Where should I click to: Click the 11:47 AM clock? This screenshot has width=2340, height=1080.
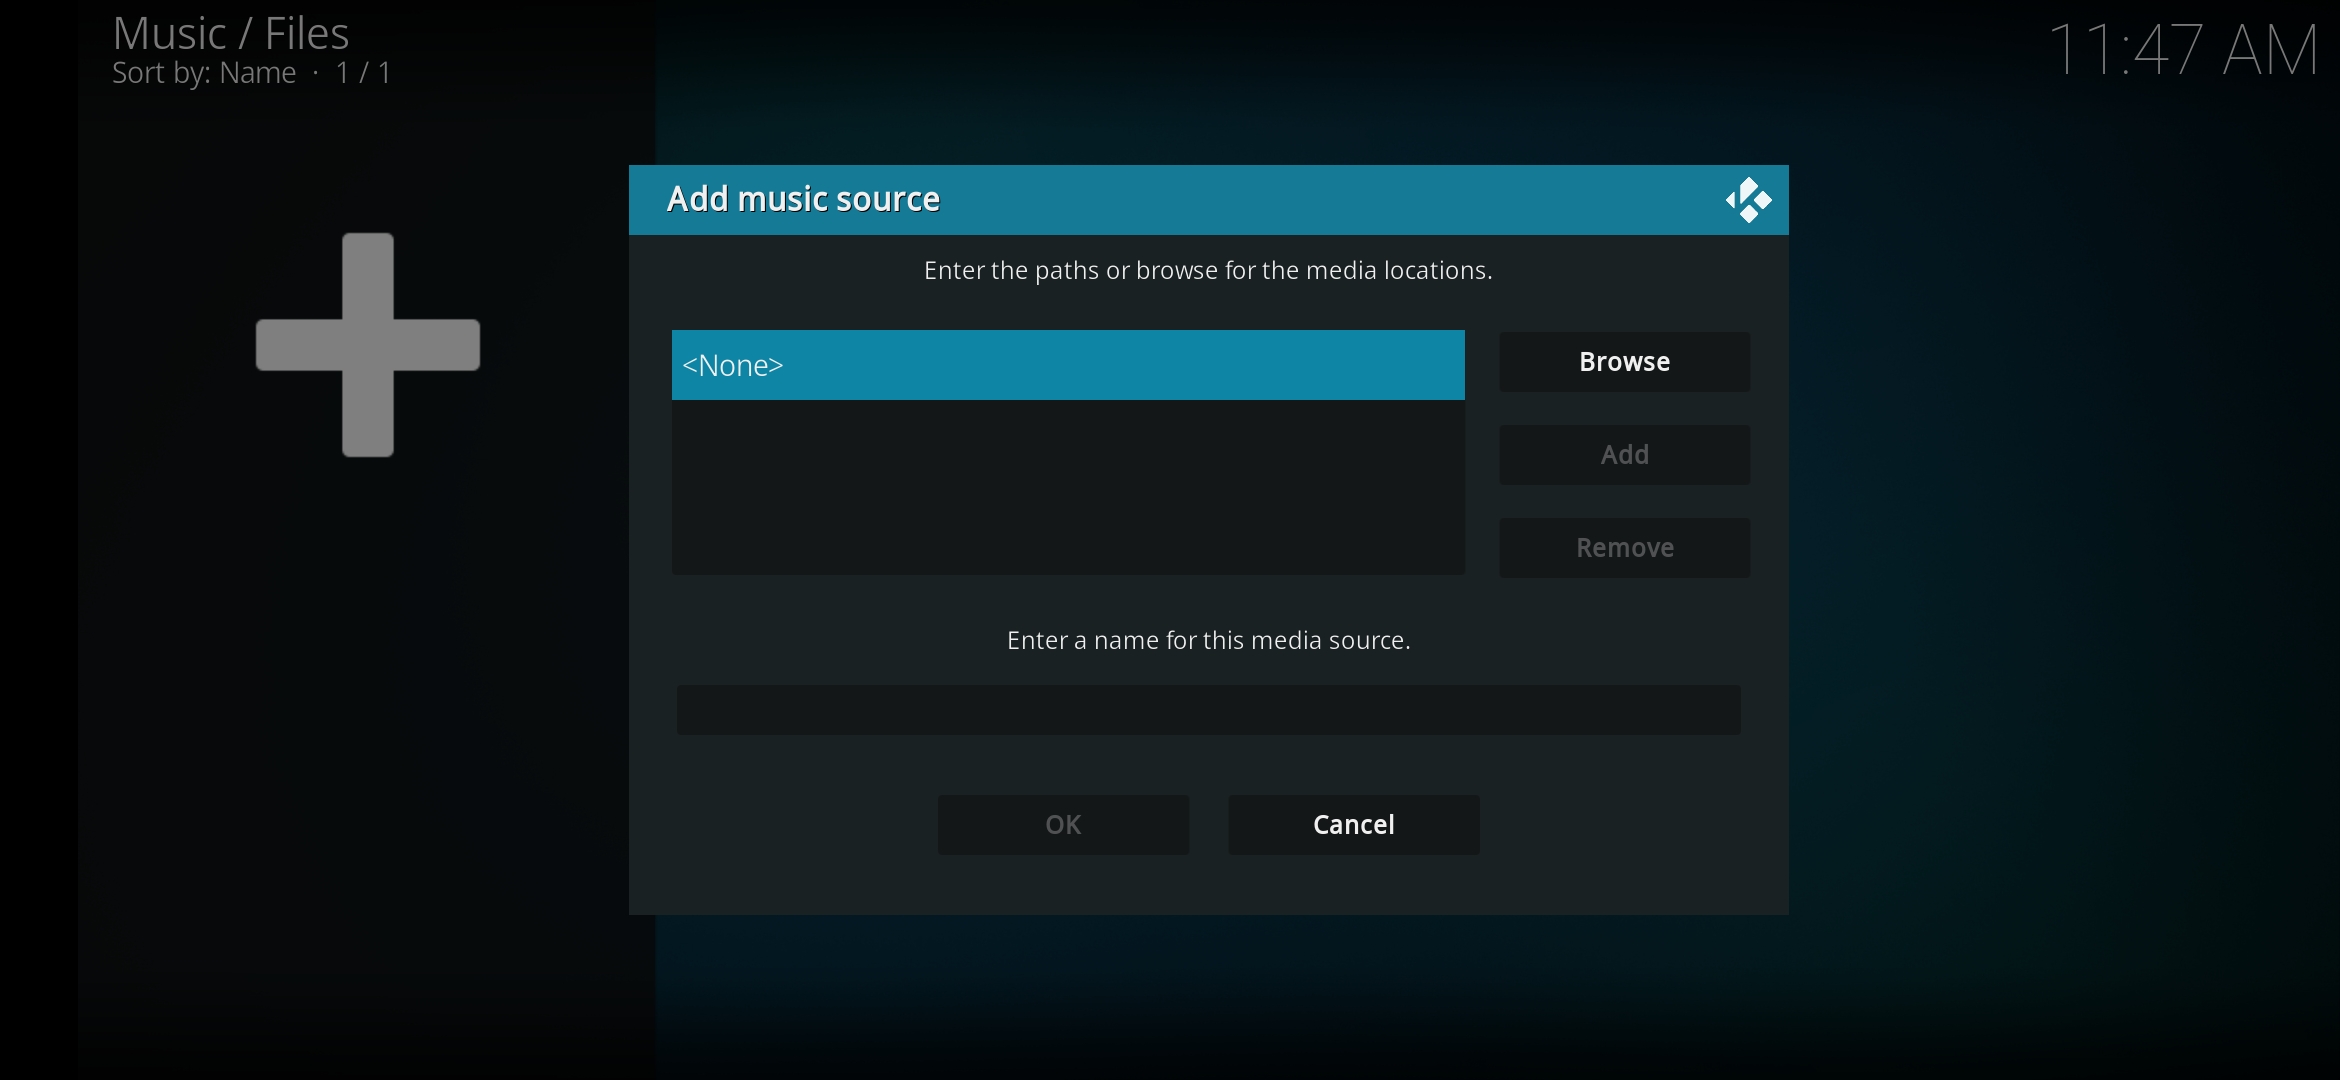(2182, 50)
